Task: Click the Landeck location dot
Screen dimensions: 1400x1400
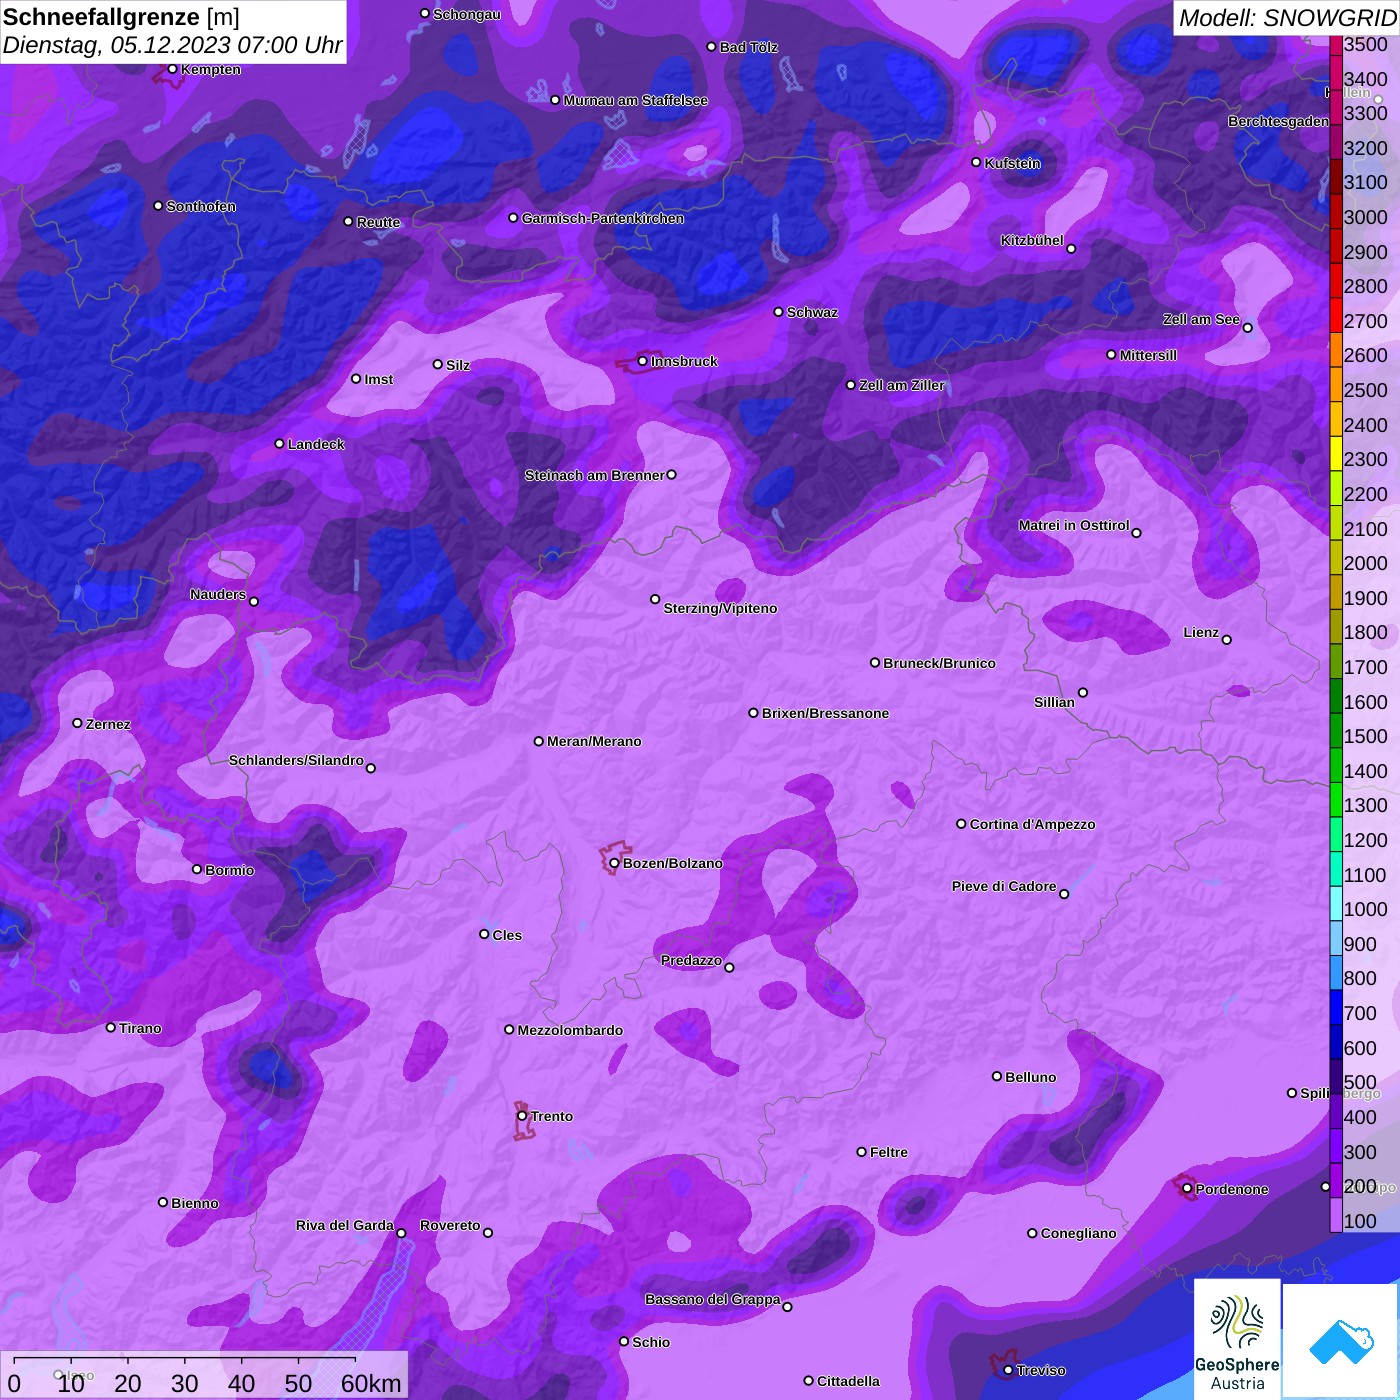Action: [280, 444]
